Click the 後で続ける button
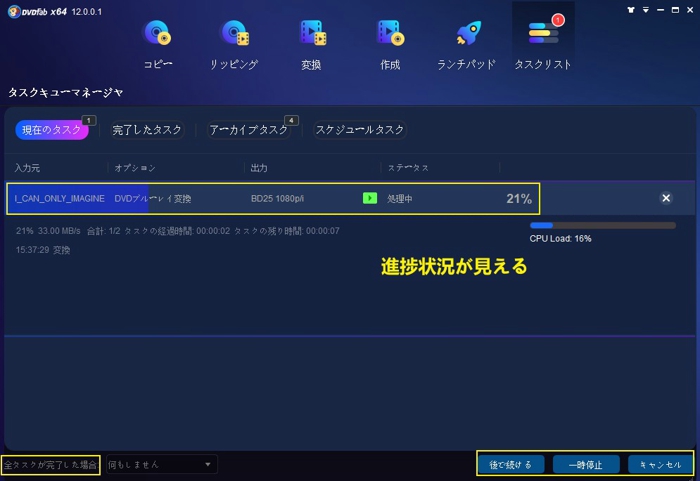Image resolution: width=700 pixels, height=481 pixels. tap(511, 464)
